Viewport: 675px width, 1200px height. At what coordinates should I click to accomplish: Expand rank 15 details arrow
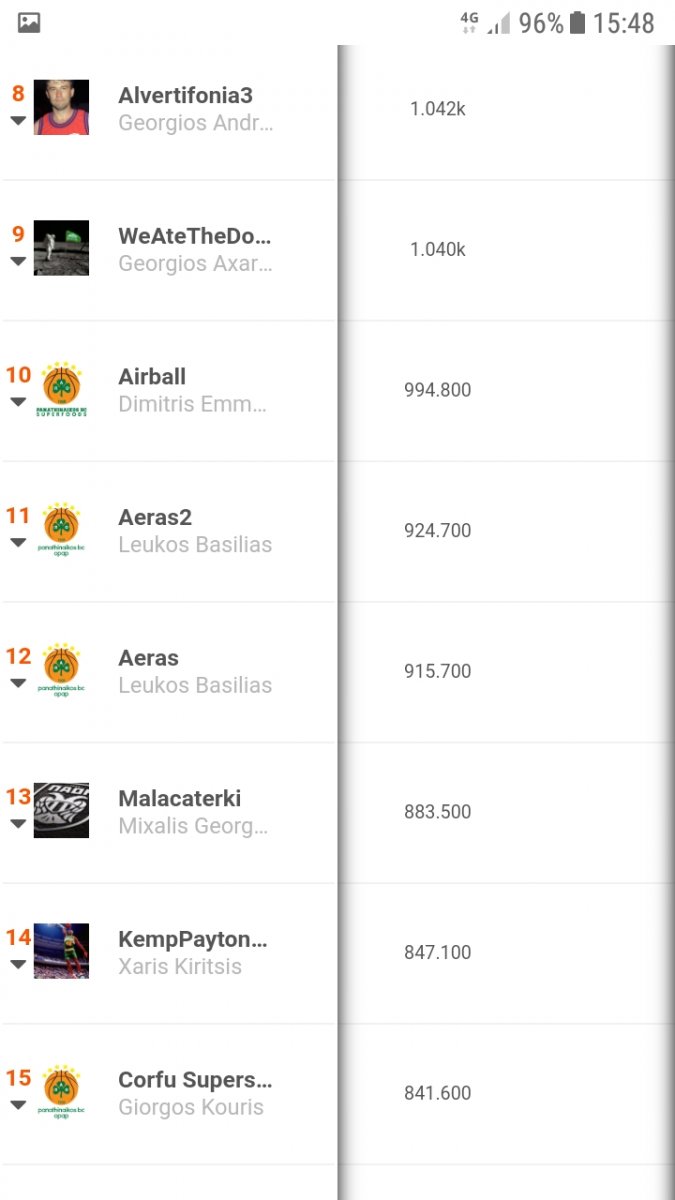[x=18, y=1105]
